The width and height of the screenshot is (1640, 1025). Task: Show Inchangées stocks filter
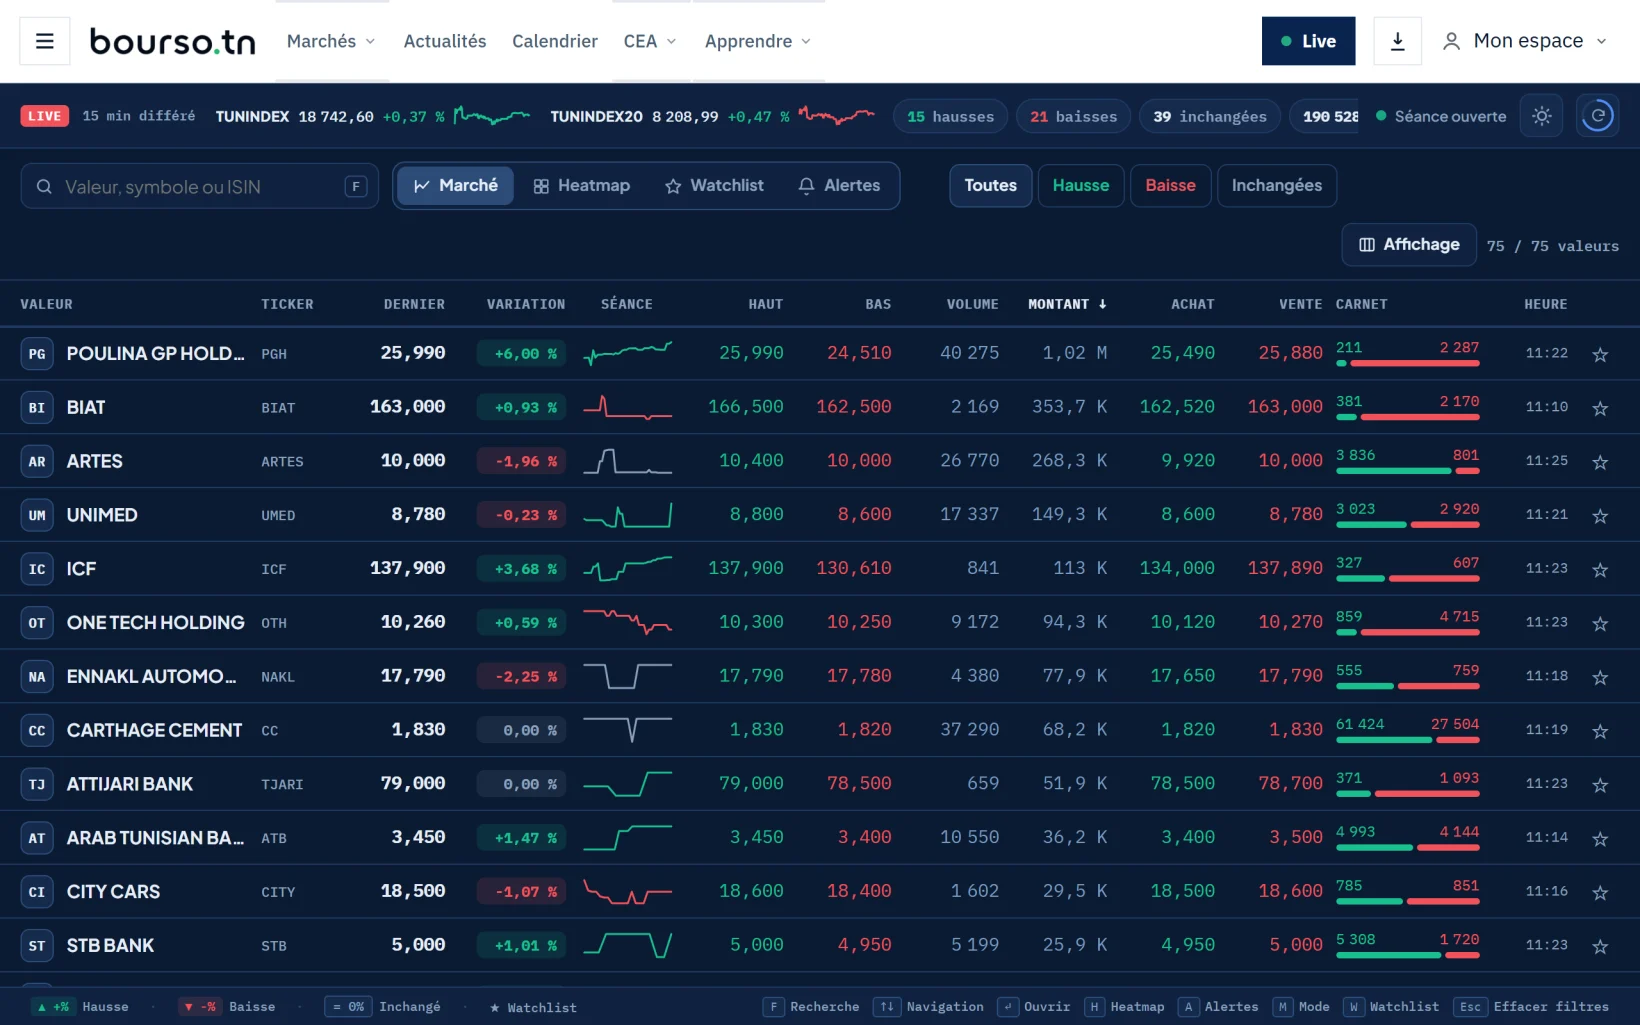(x=1277, y=186)
